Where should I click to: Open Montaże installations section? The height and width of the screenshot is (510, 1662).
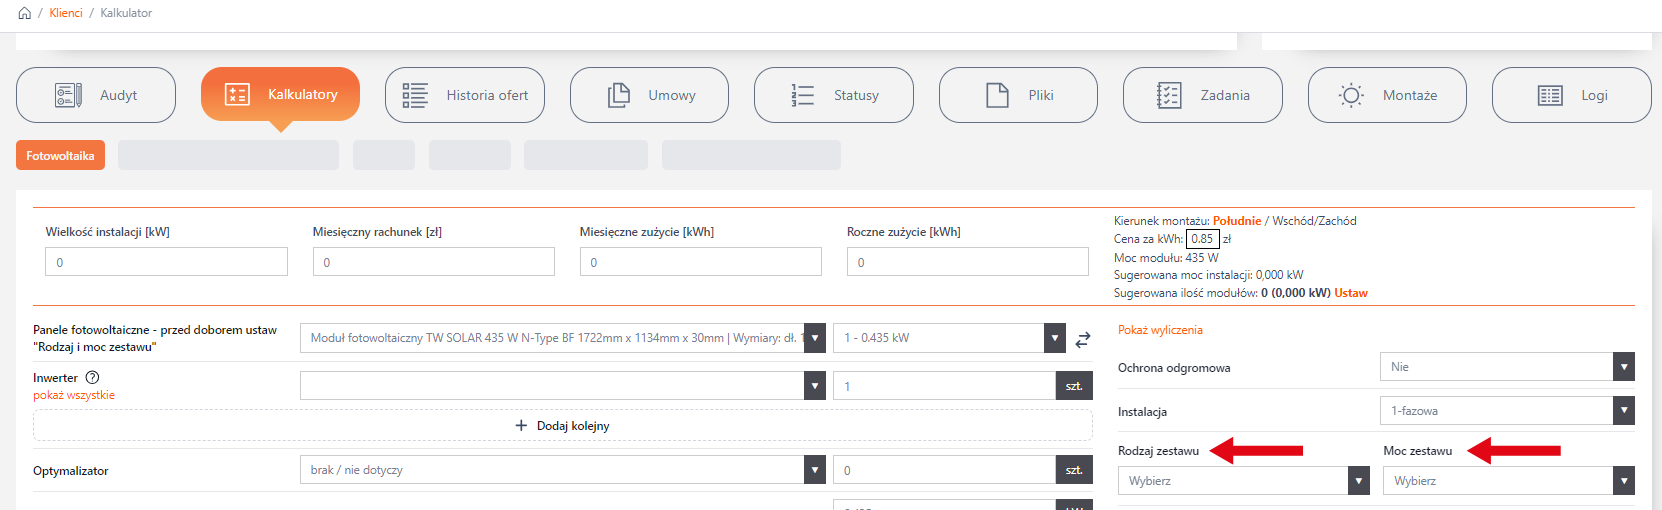pyautogui.click(x=1387, y=95)
